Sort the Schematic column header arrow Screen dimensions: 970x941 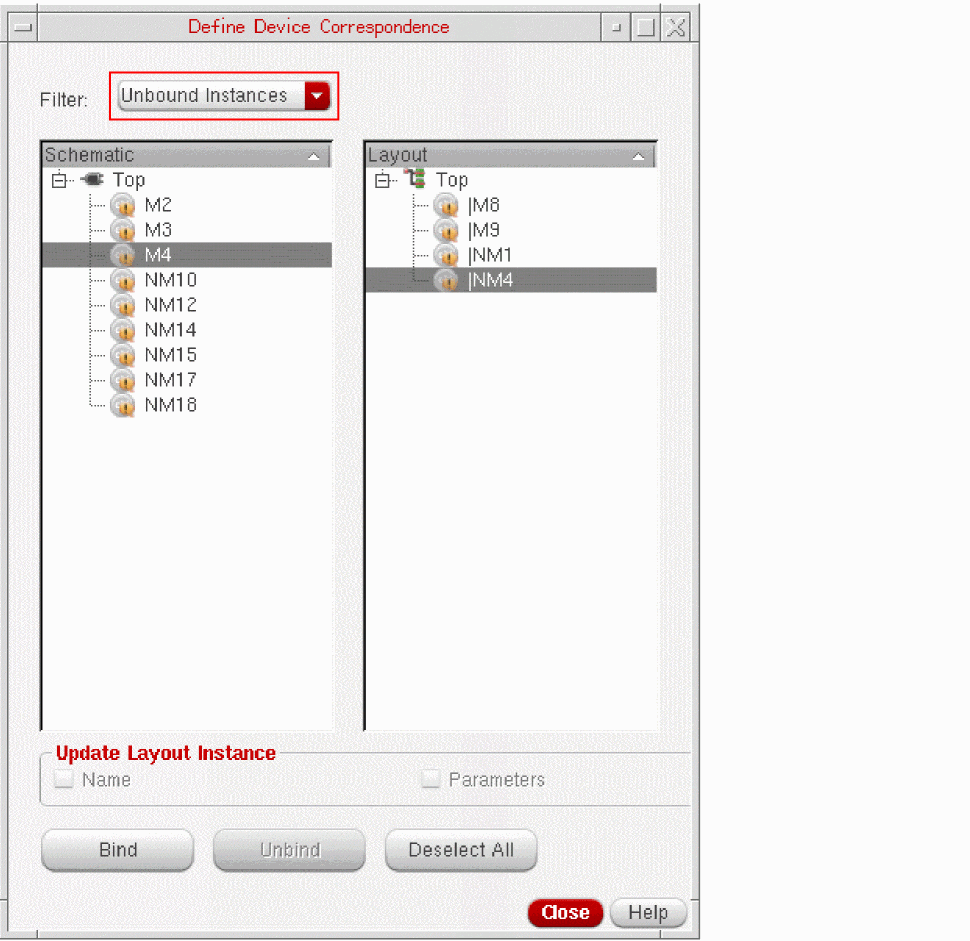coord(314,156)
